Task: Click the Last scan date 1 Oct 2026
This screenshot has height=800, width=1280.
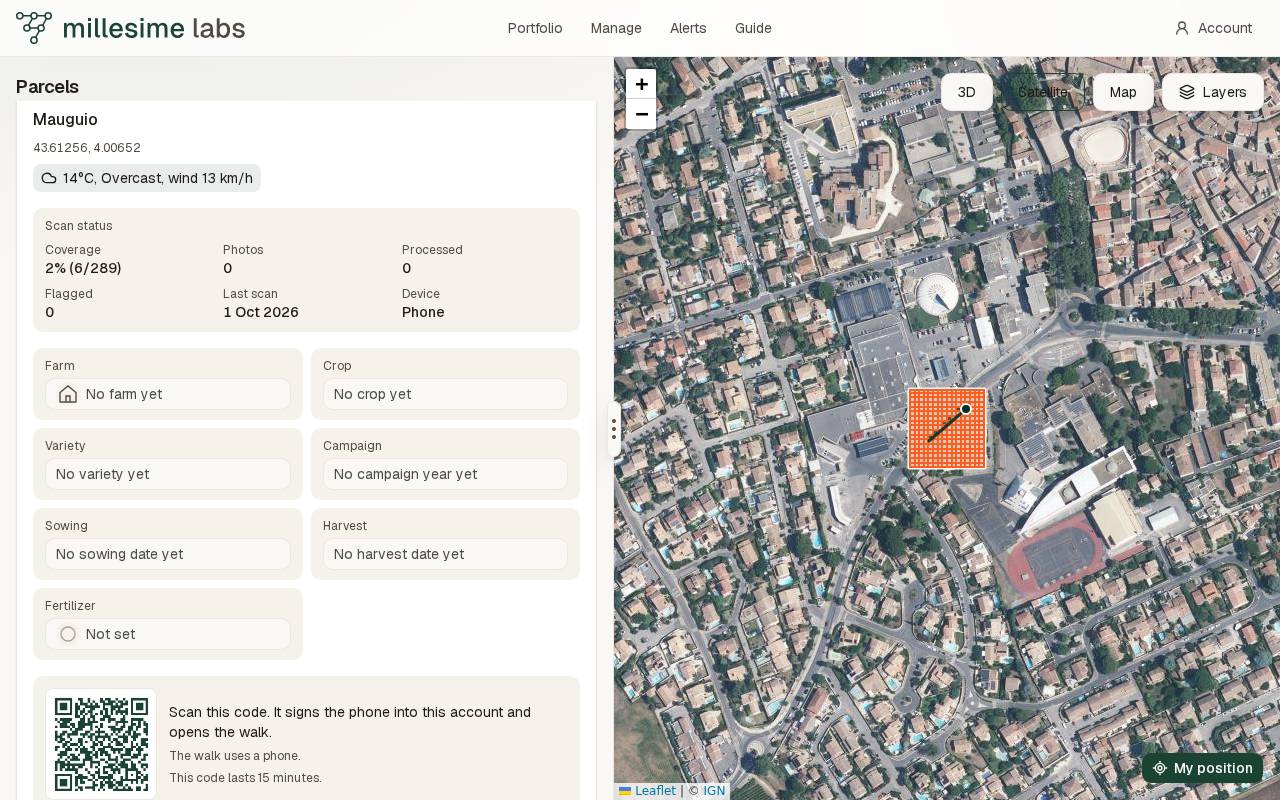Action: pyautogui.click(x=261, y=312)
